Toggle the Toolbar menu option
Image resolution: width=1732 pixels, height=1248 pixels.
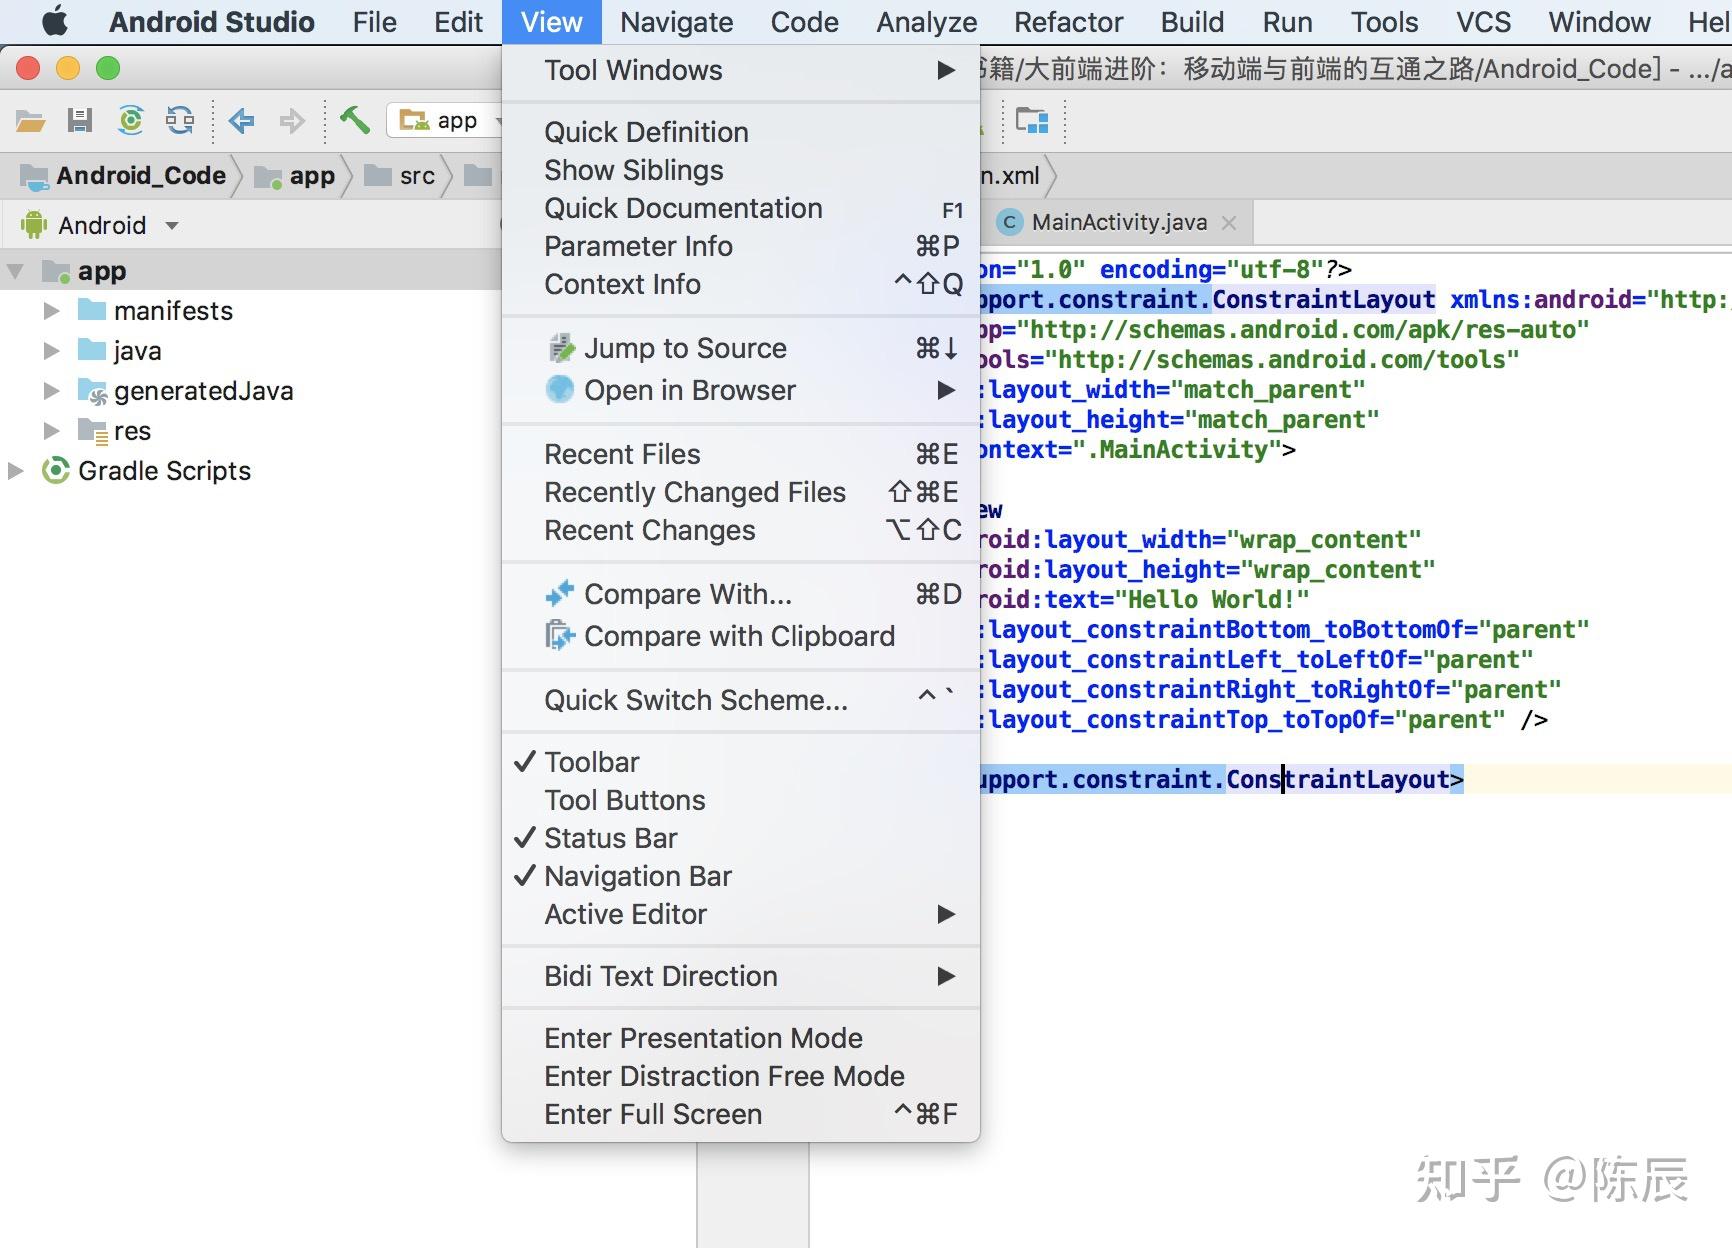741,762
